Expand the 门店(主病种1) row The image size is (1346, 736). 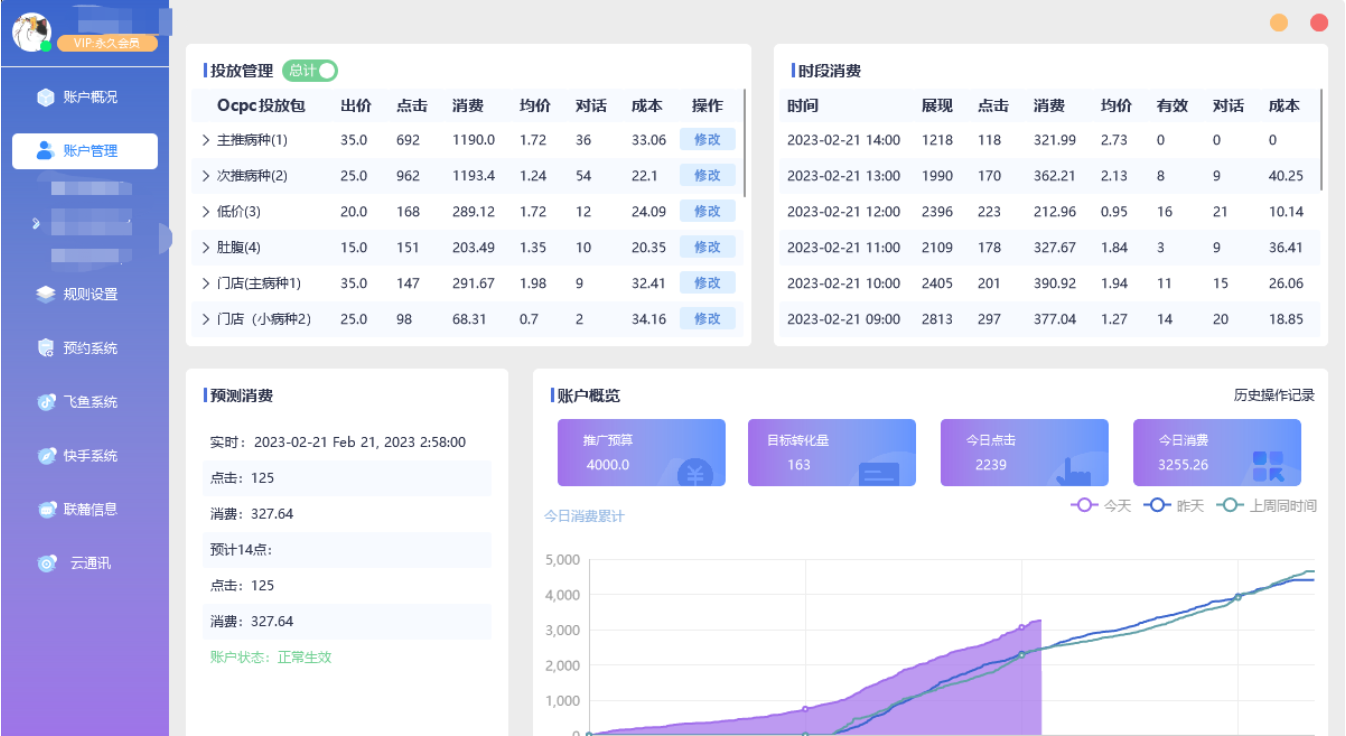click(206, 284)
